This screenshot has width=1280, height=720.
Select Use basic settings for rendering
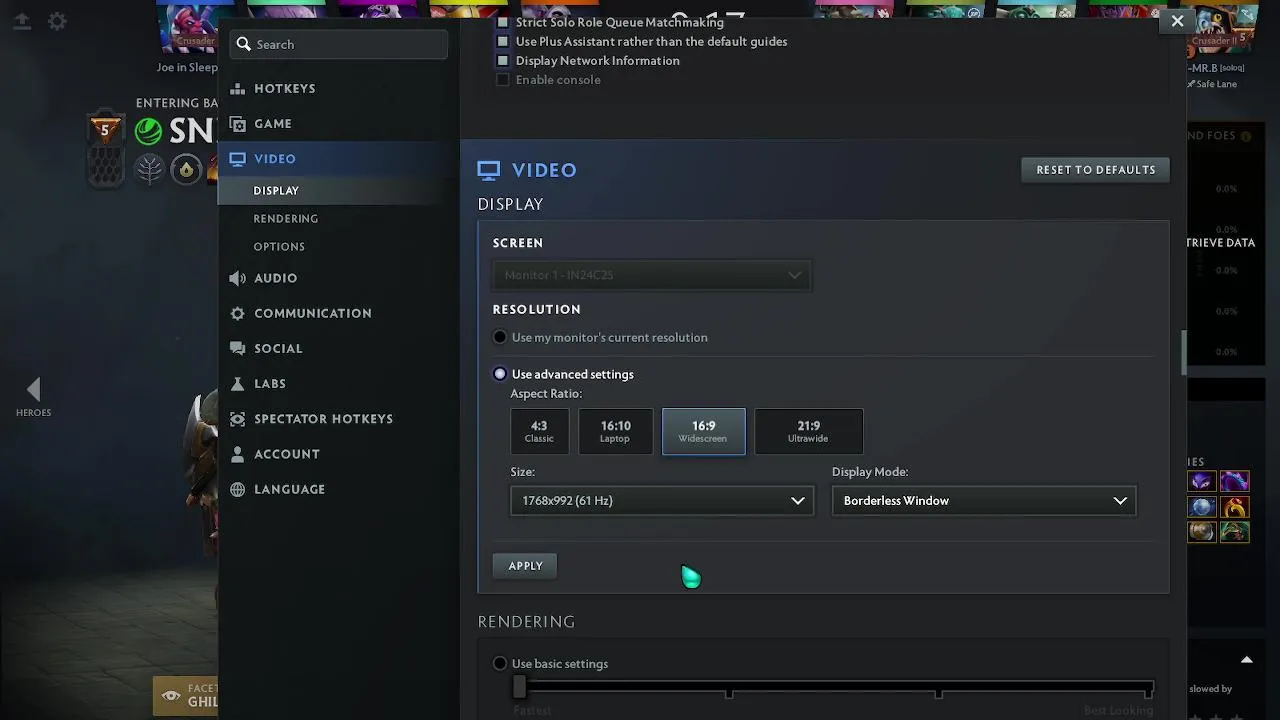500,663
